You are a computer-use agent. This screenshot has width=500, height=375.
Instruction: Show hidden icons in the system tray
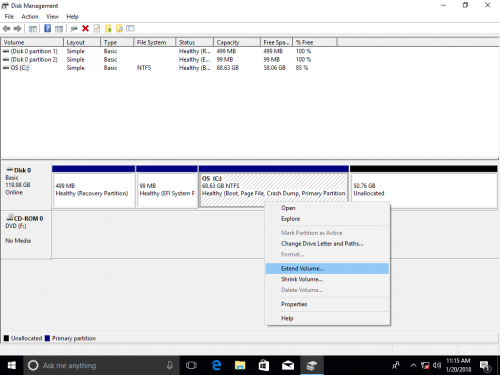pyautogui.click(x=413, y=365)
